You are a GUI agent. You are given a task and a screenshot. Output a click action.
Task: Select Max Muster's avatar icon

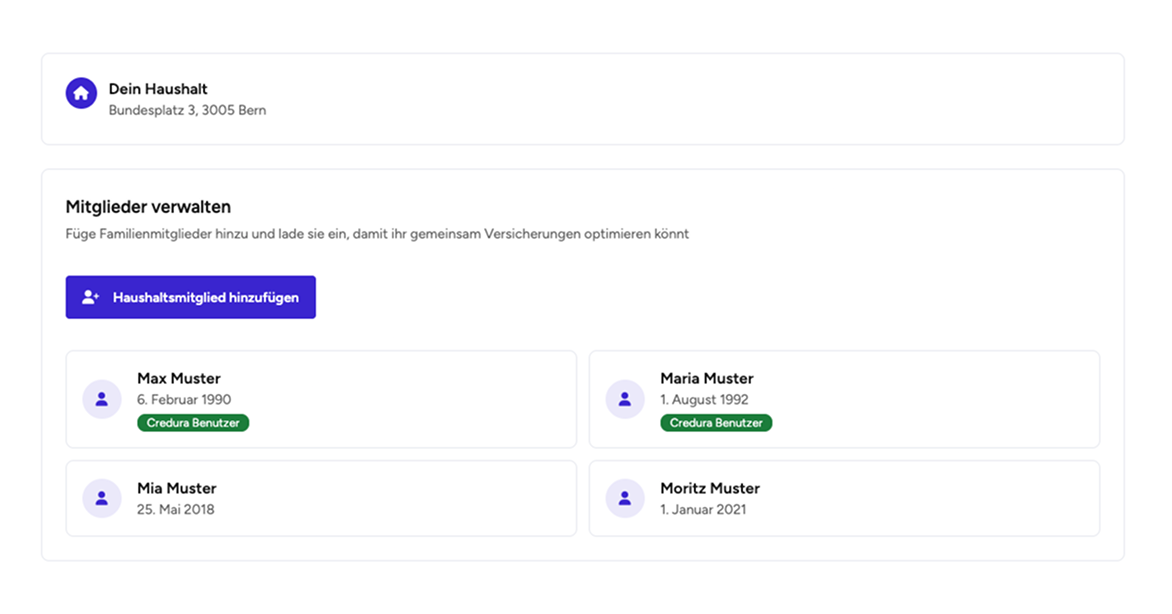101,399
